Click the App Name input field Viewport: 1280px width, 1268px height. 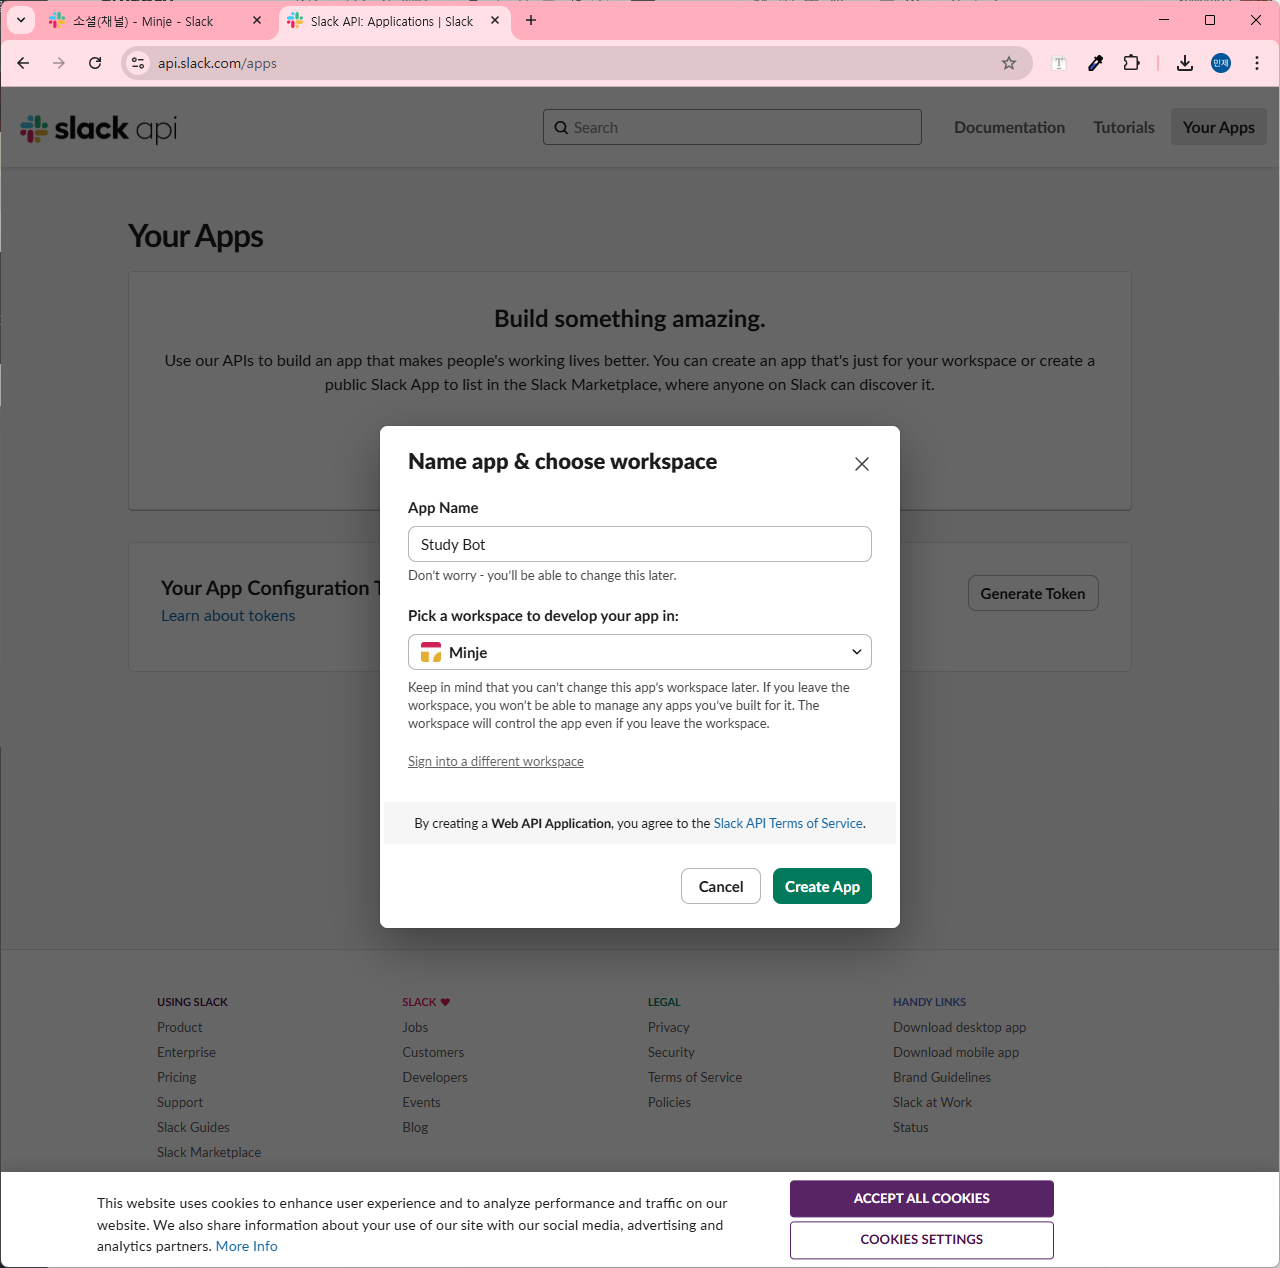[x=640, y=544]
